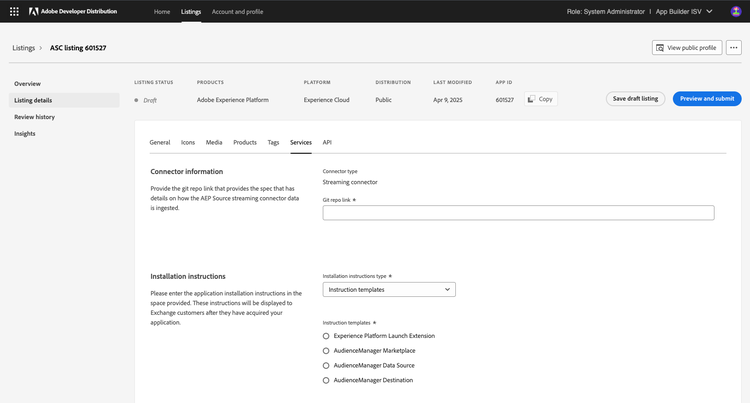Image resolution: width=750 pixels, height=403 pixels.
Task: Click the Connector information heading
Action: (187, 172)
